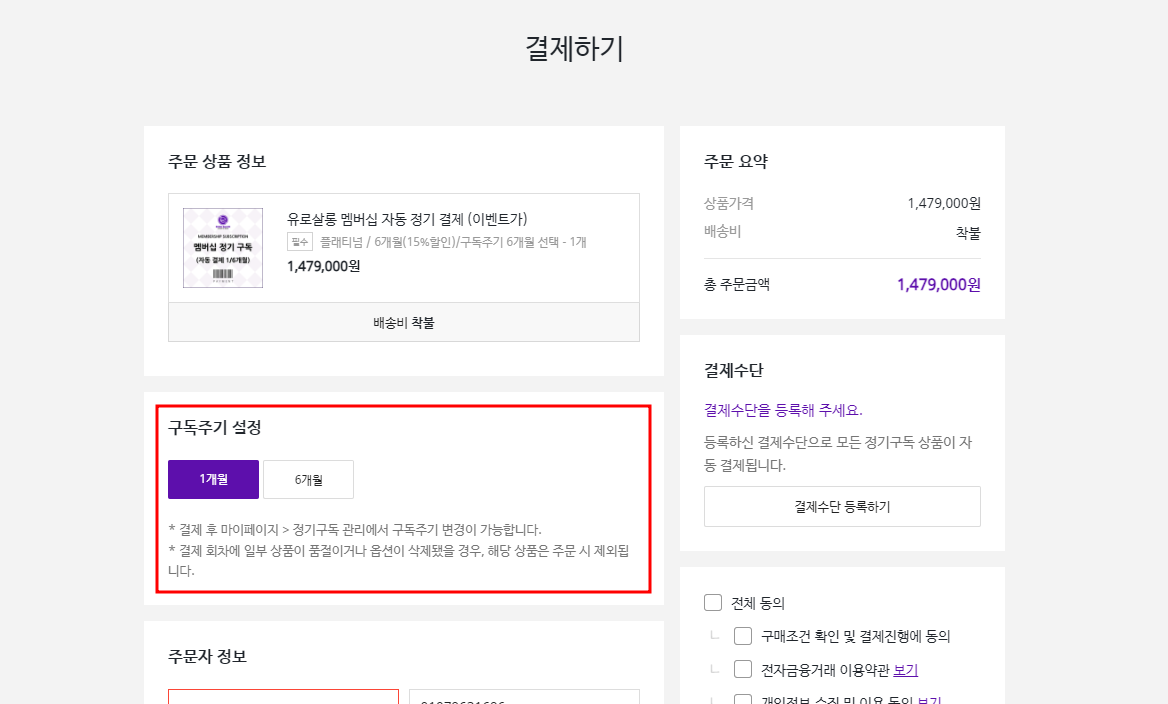
Task: Click the 주문 요약 section heading
Action: pos(736,162)
